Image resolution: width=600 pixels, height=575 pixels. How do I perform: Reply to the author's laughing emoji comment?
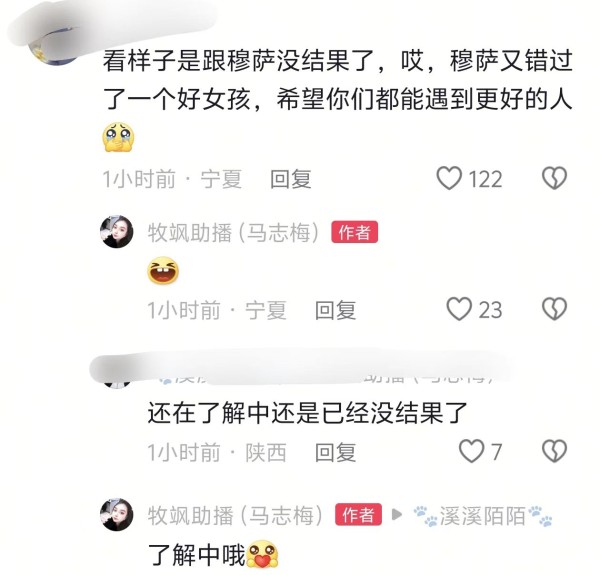pyautogui.click(x=336, y=310)
